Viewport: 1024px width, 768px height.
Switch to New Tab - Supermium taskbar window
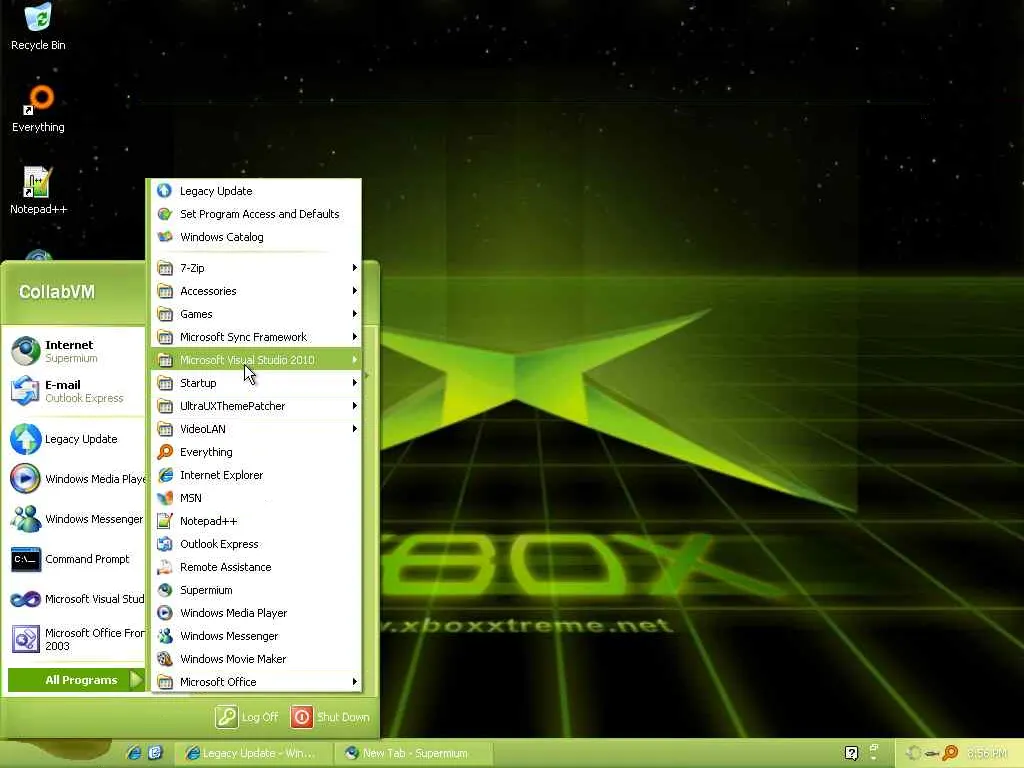tap(413, 753)
